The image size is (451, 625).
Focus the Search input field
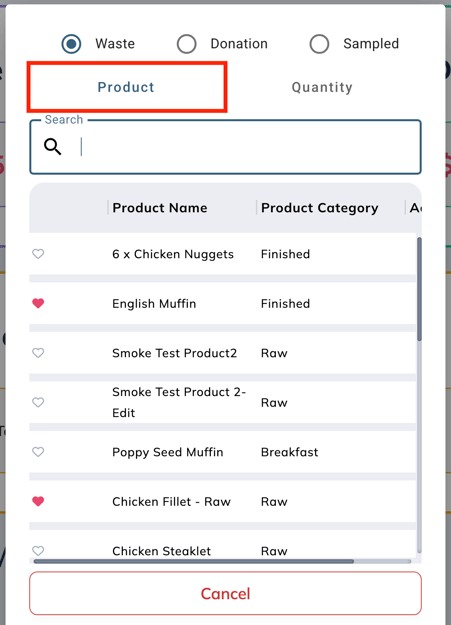(225, 147)
